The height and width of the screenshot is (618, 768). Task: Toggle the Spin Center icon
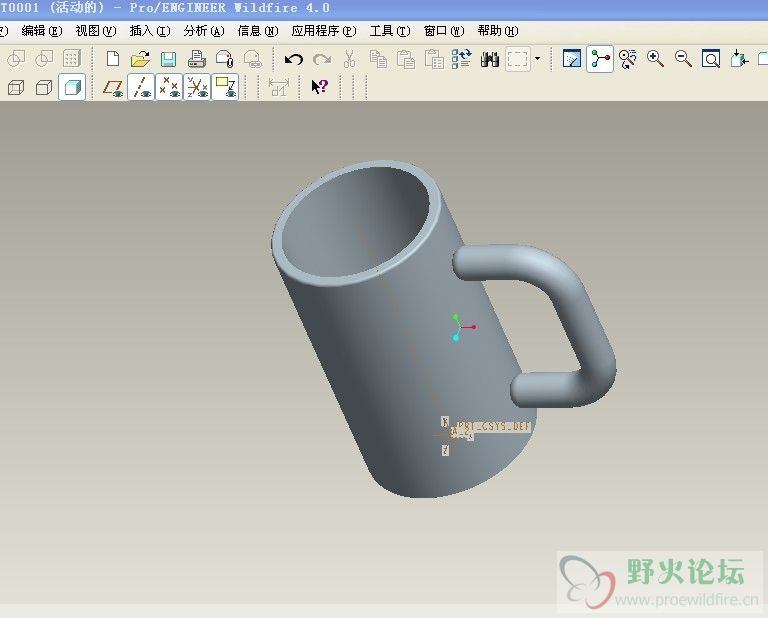pyautogui.click(x=600, y=59)
